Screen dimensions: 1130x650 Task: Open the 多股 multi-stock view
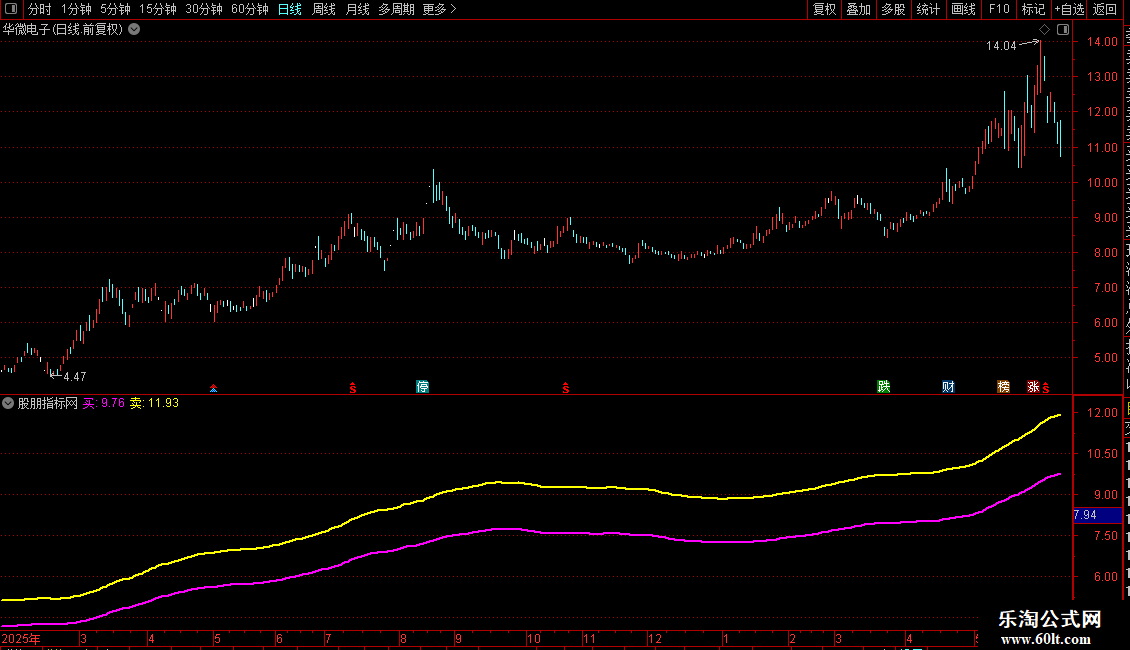click(893, 9)
